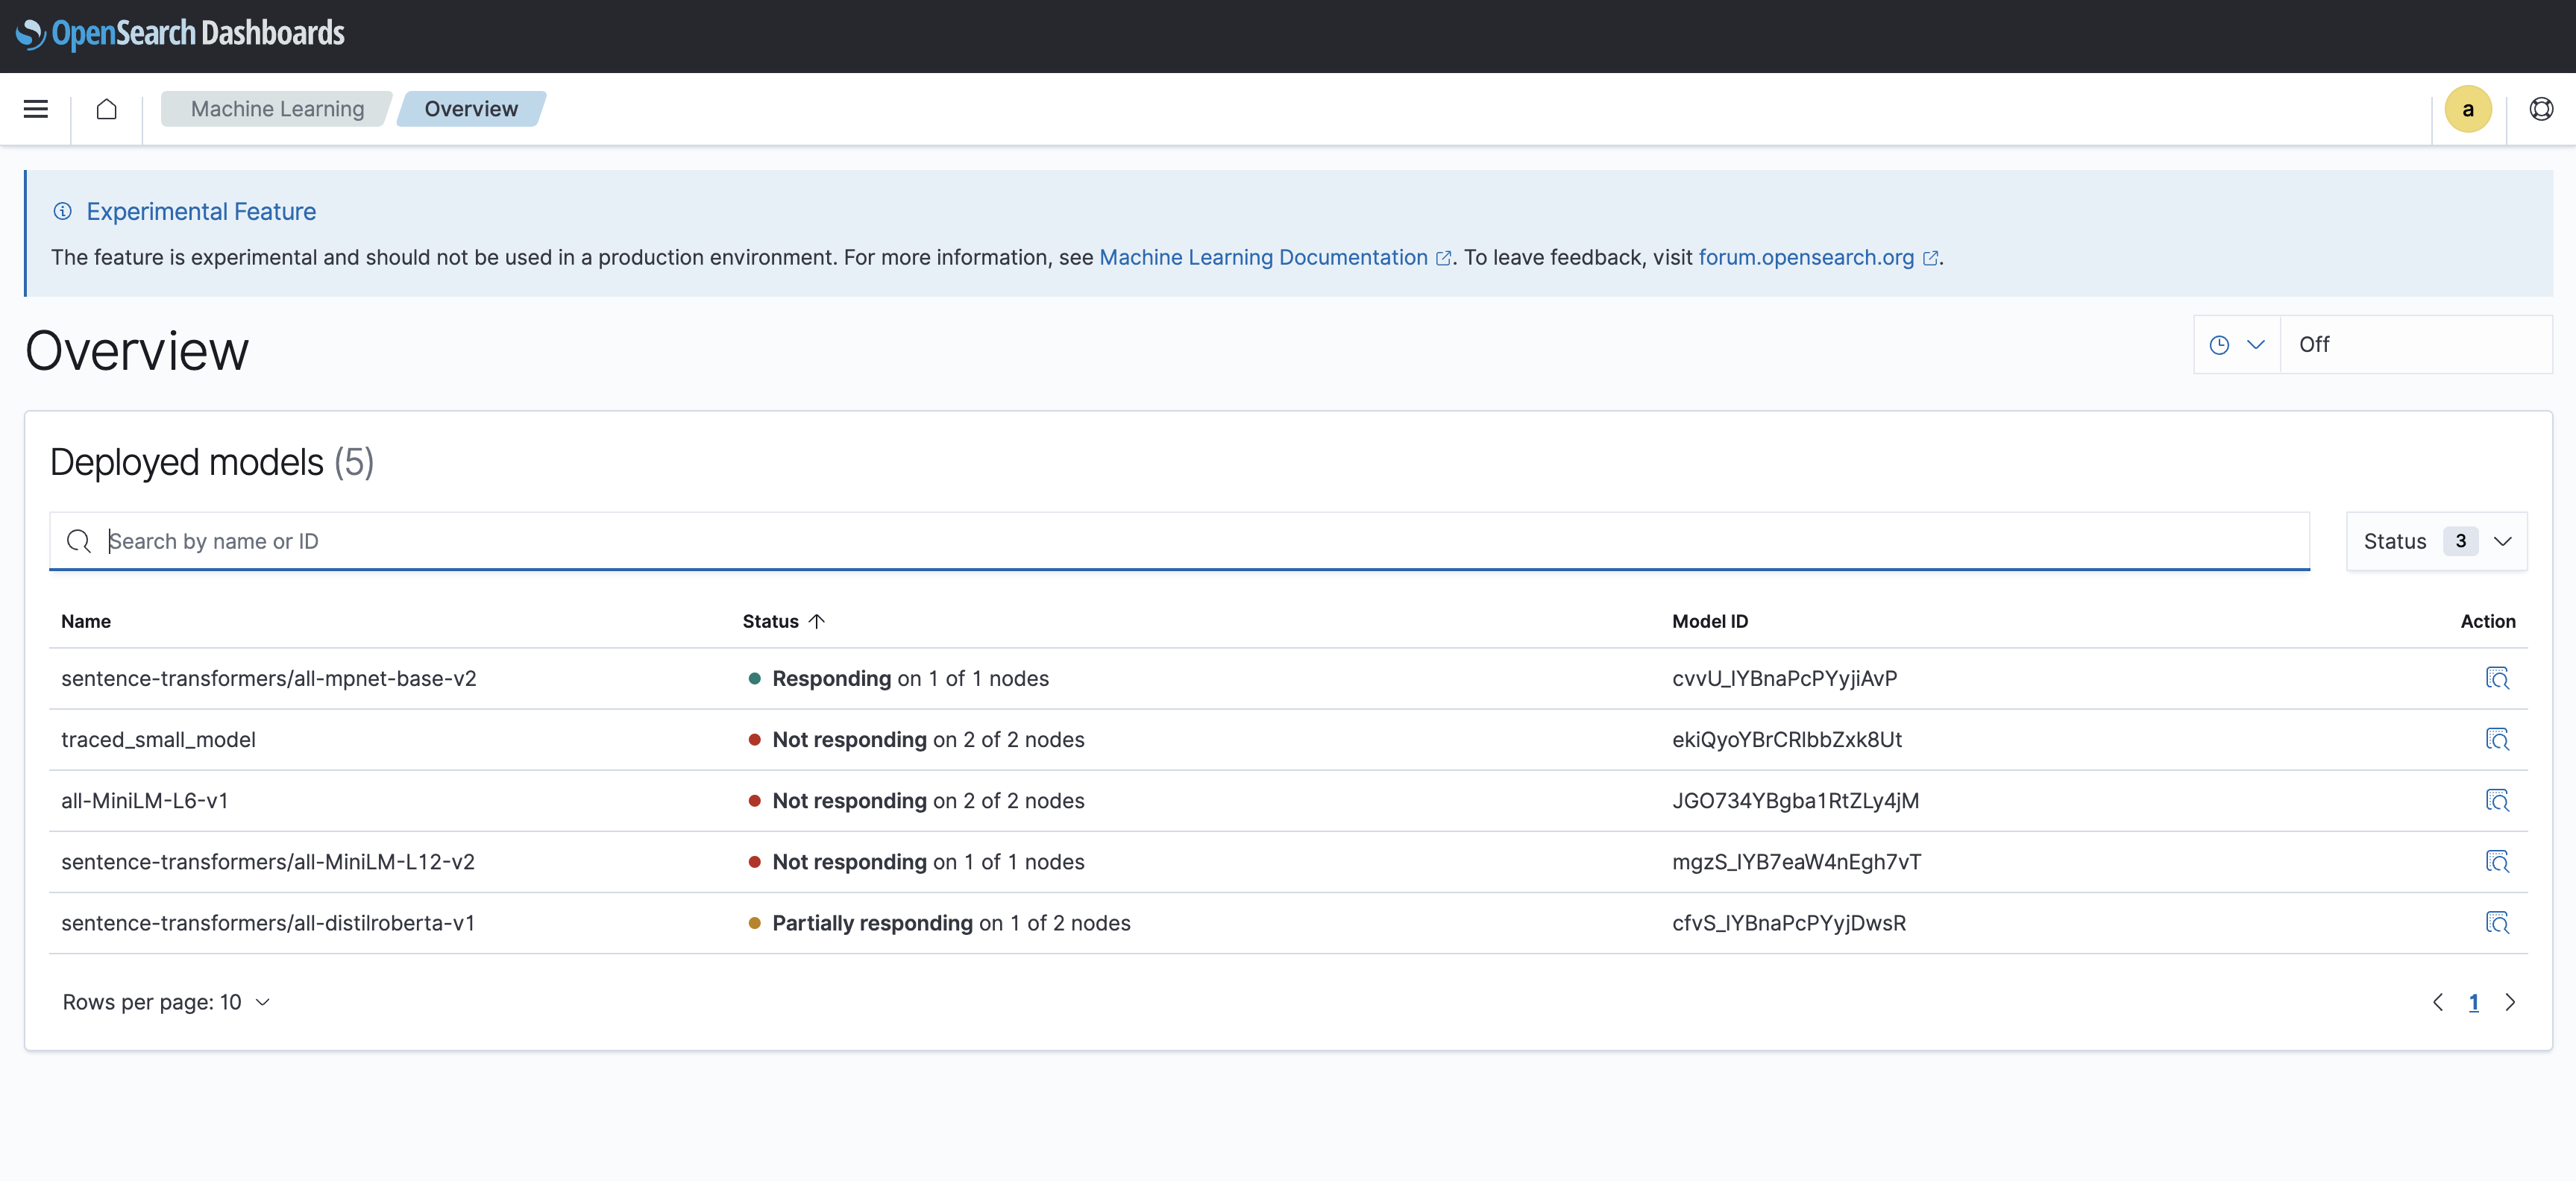This screenshot has width=2576, height=1181.
Task: Visit forum.opensearch.org link
Action: pos(1818,257)
